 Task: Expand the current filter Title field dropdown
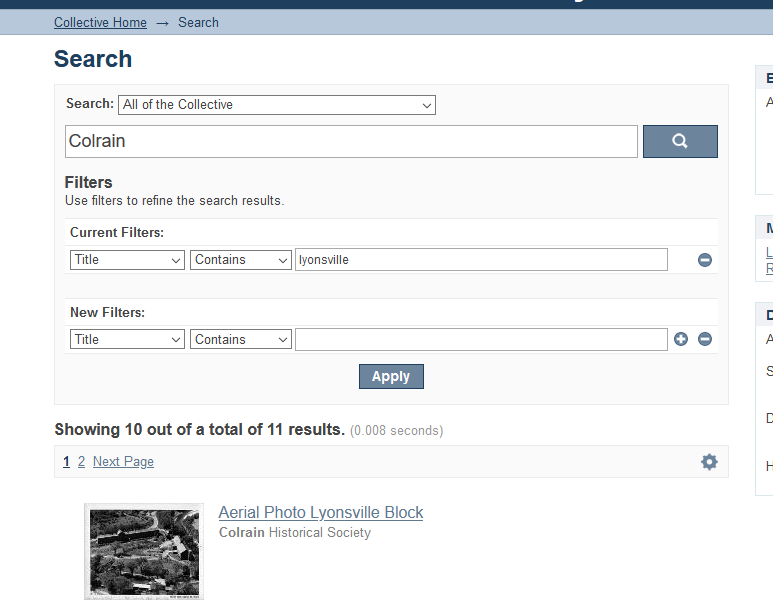(127, 260)
